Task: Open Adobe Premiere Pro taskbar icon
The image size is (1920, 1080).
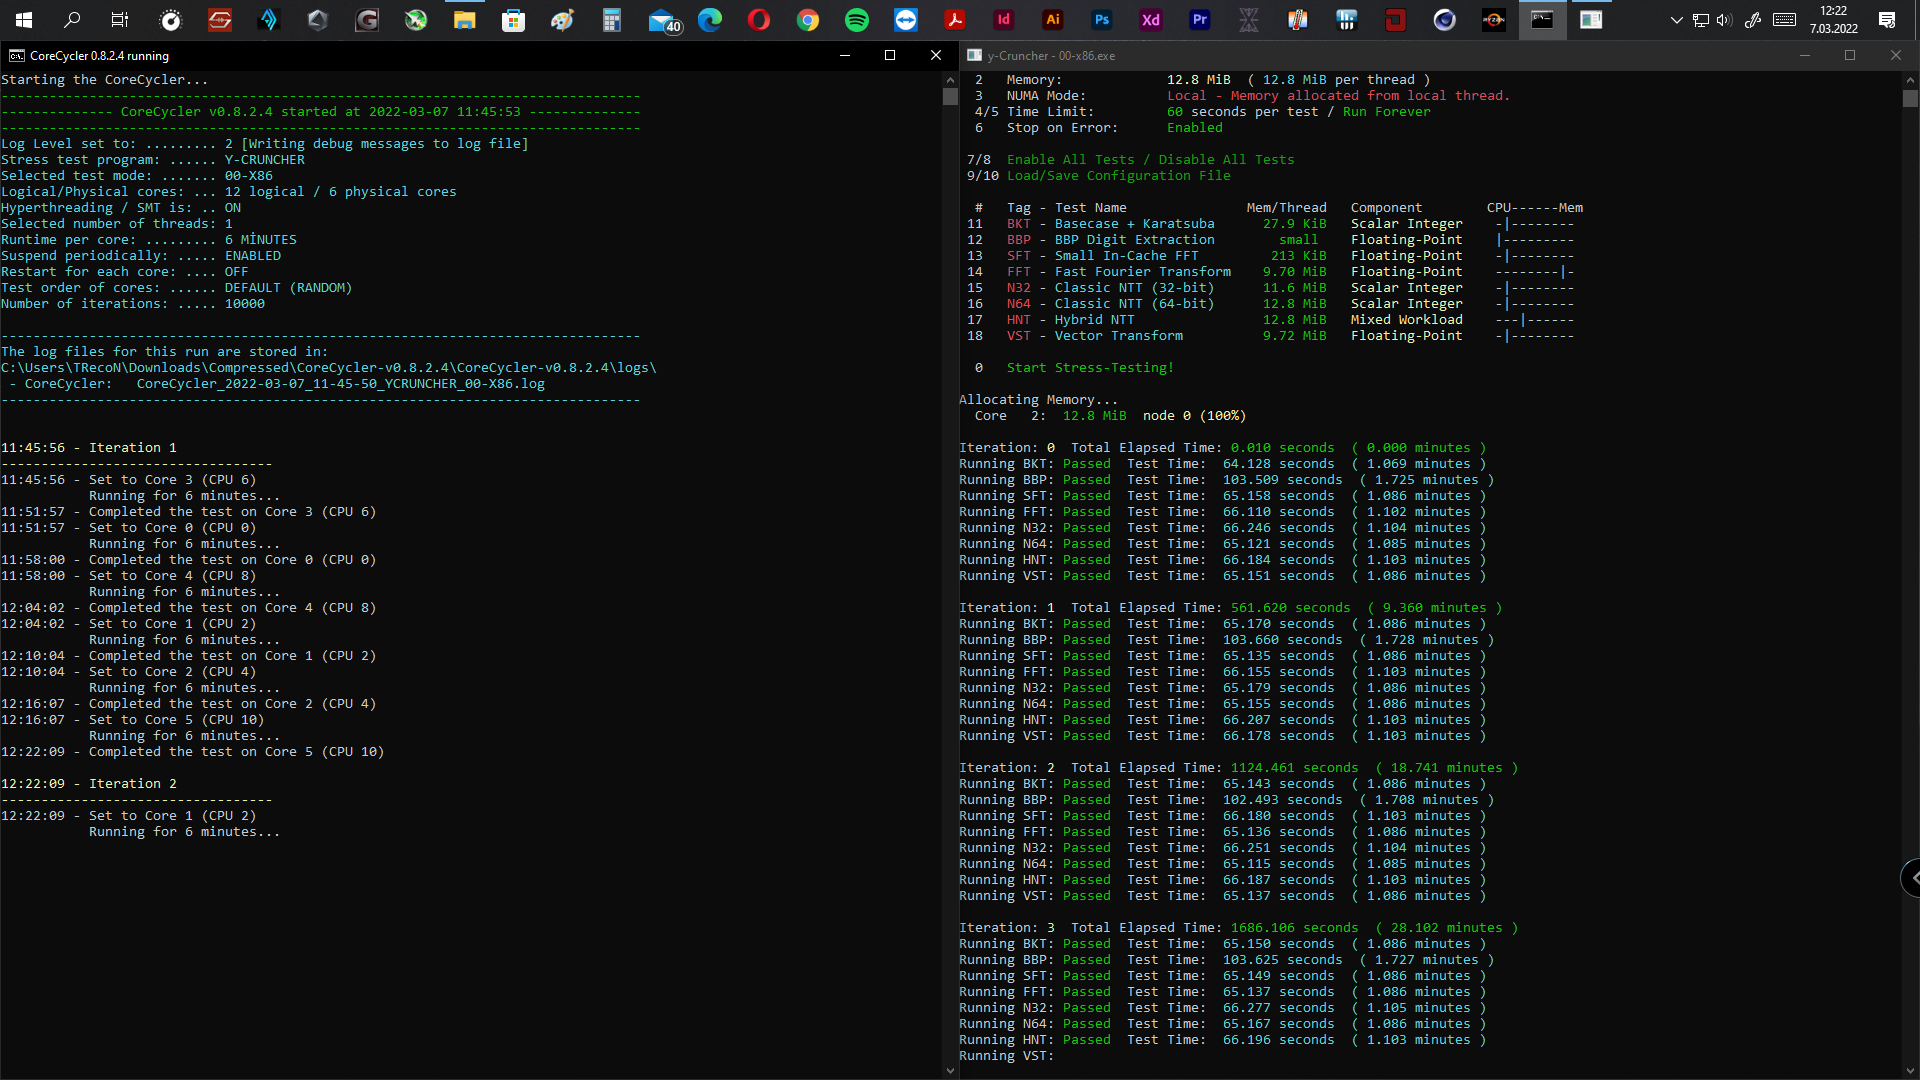Action: click(1200, 20)
